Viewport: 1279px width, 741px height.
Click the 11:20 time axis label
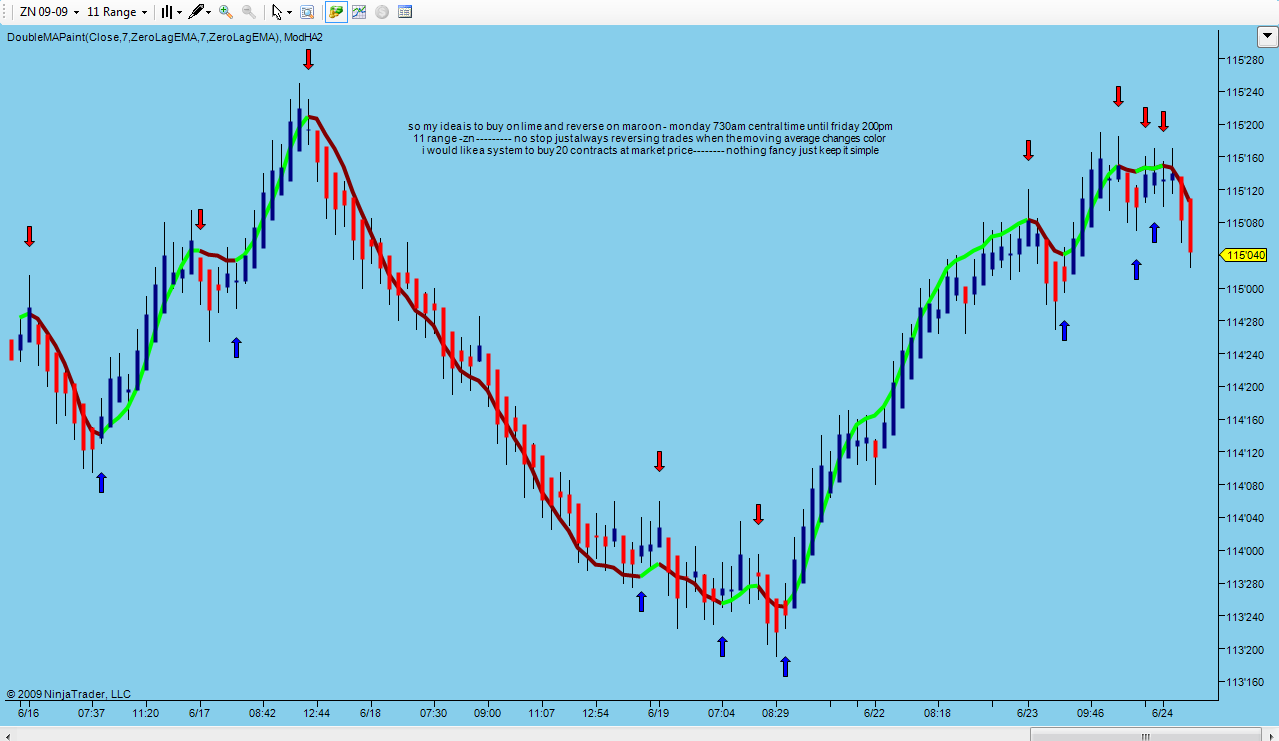(145, 713)
